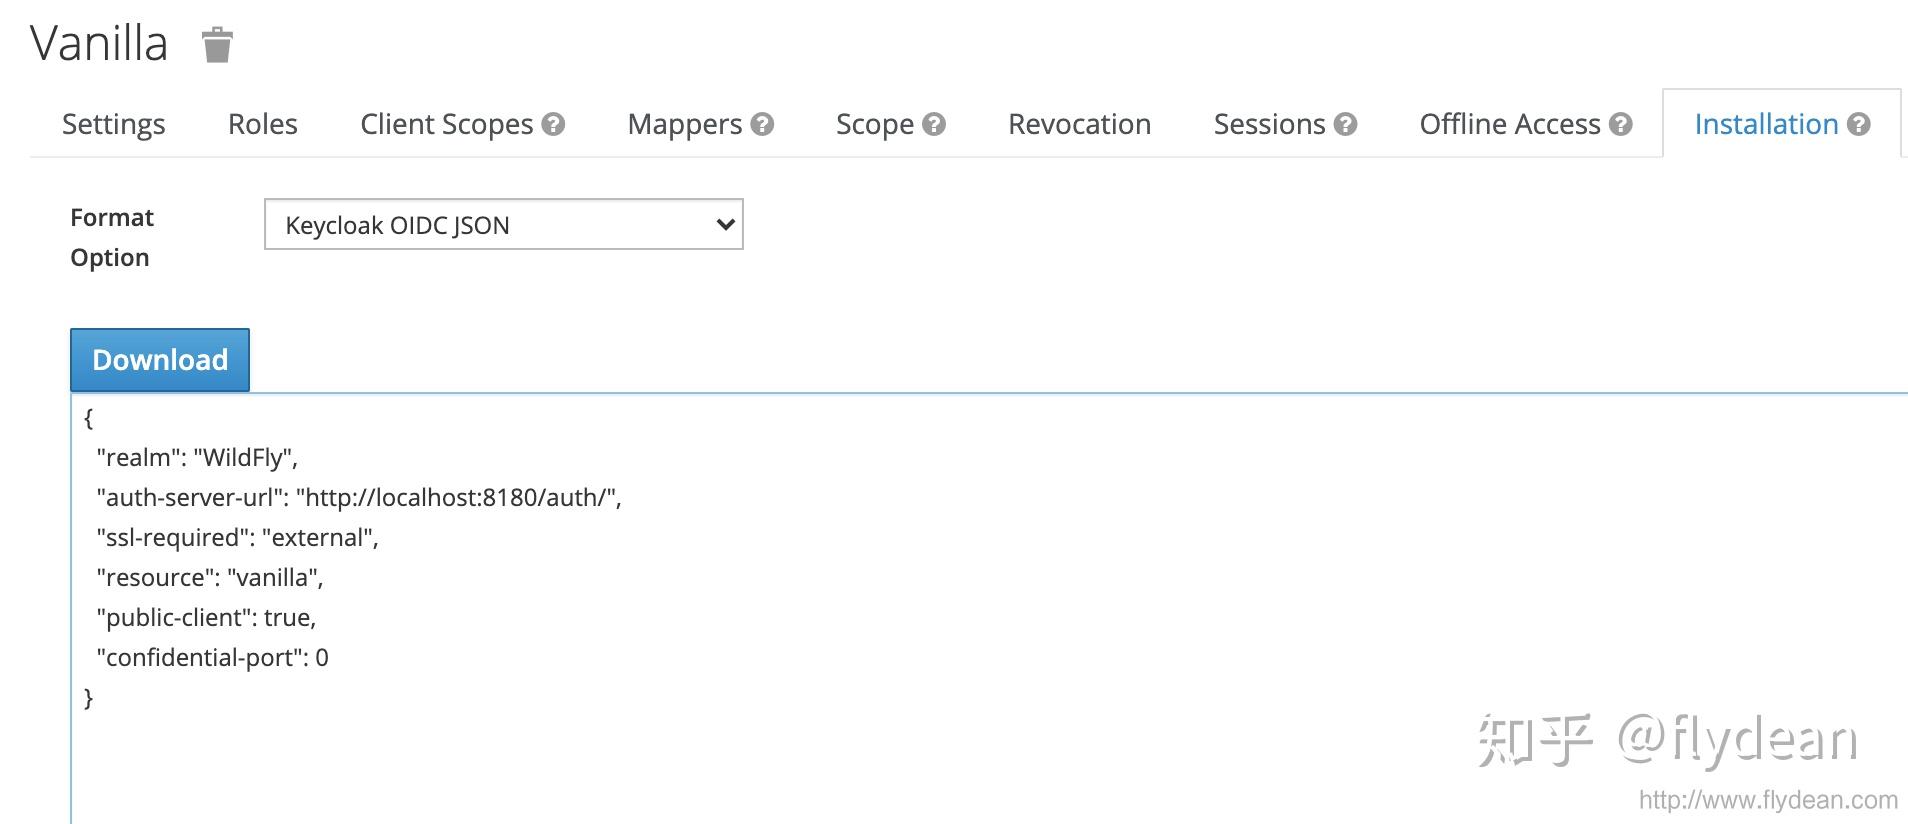
Task: Show help tooltip beside Sessions tab
Action: point(1346,124)
